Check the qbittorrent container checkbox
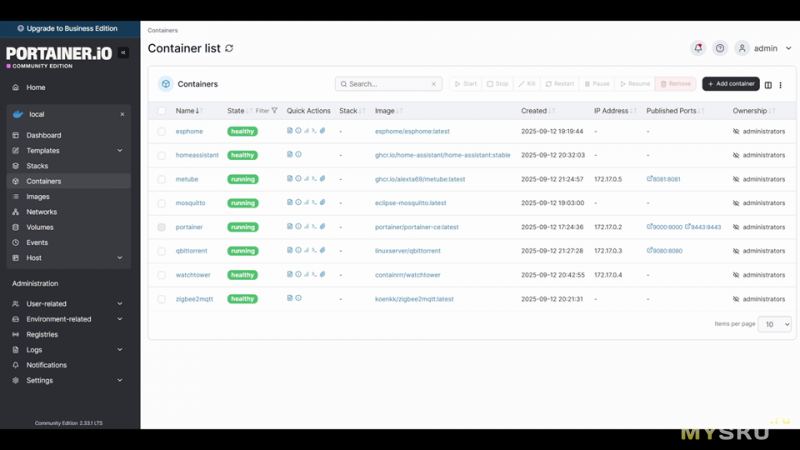 coord(162,251)
